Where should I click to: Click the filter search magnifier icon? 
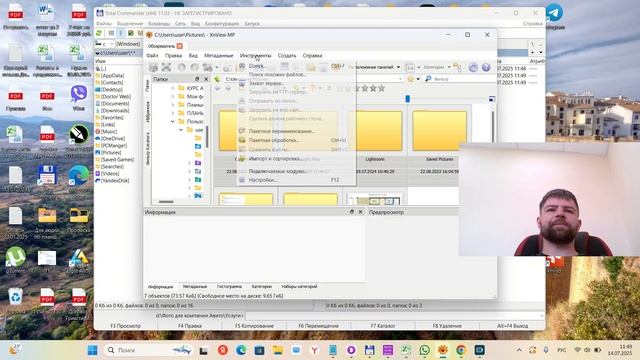click(428, 78)
